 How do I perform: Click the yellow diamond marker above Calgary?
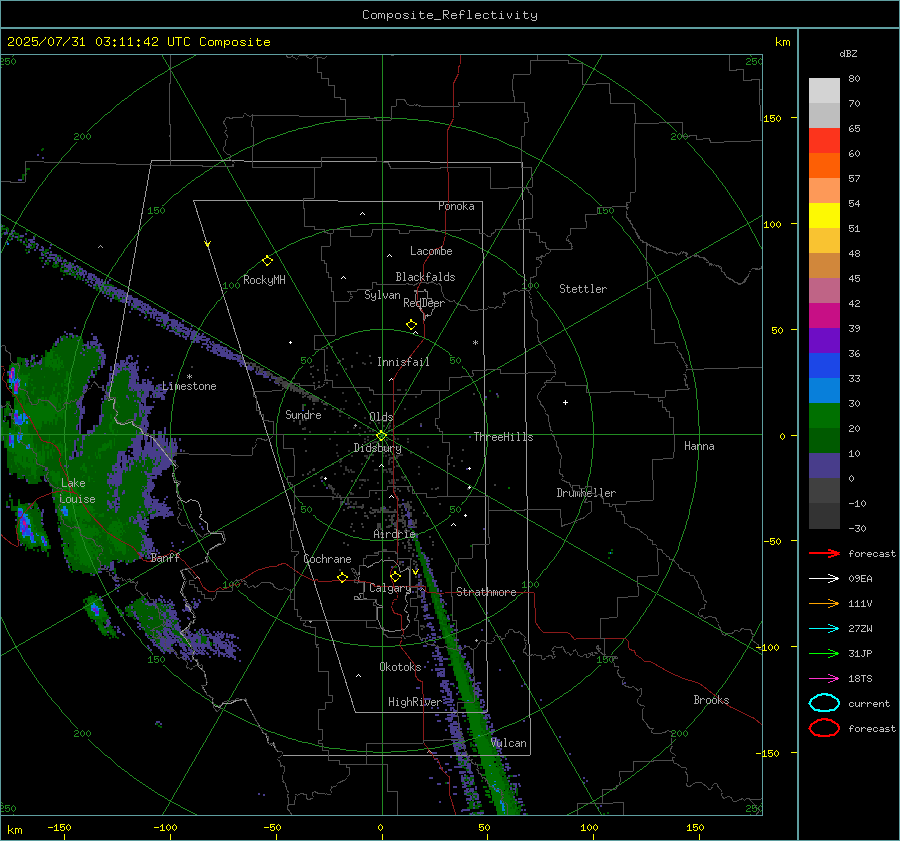pos(395,576)
